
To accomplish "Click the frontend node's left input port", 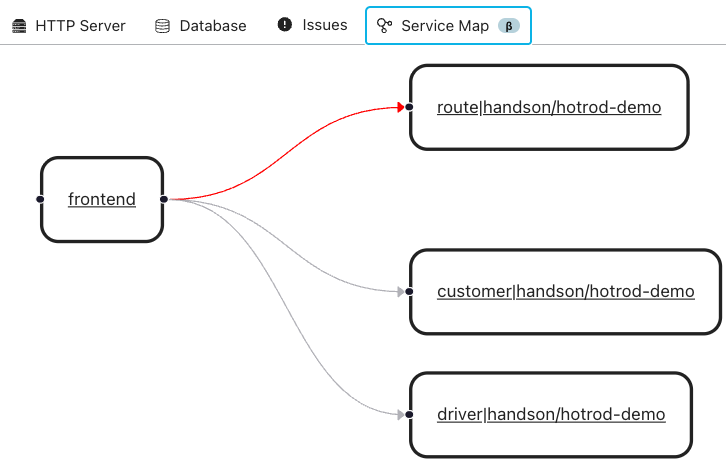I will click(40, 199).
